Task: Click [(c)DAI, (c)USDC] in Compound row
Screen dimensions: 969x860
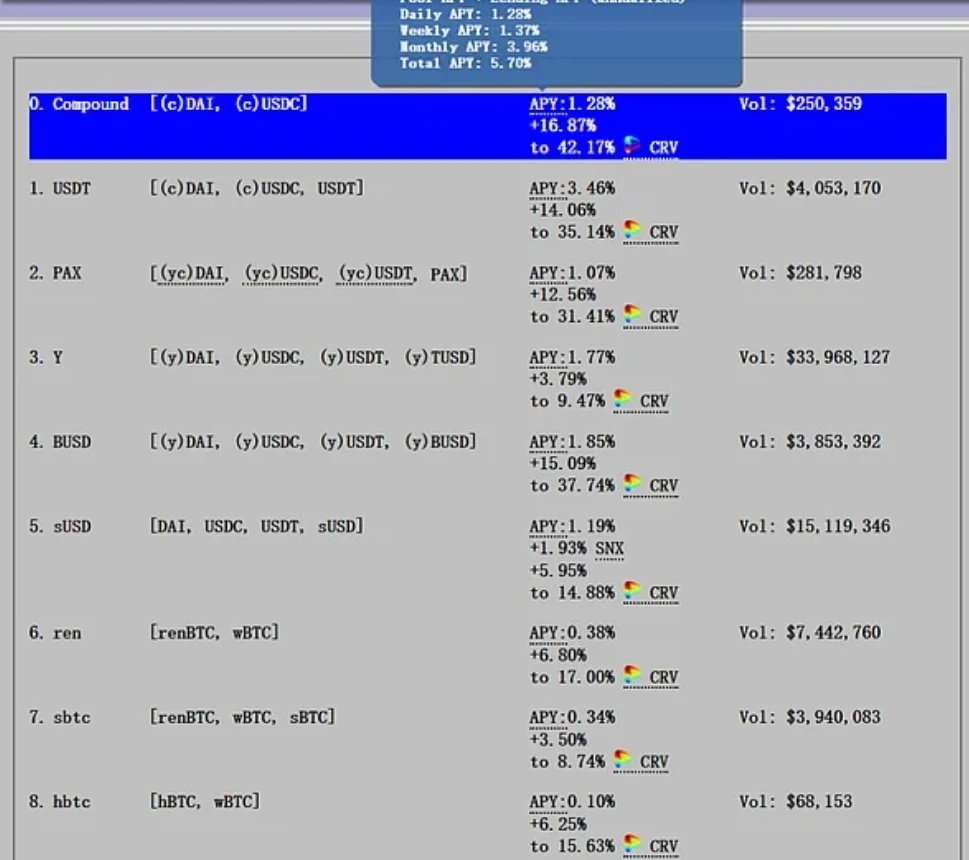Action: point(229,104)
